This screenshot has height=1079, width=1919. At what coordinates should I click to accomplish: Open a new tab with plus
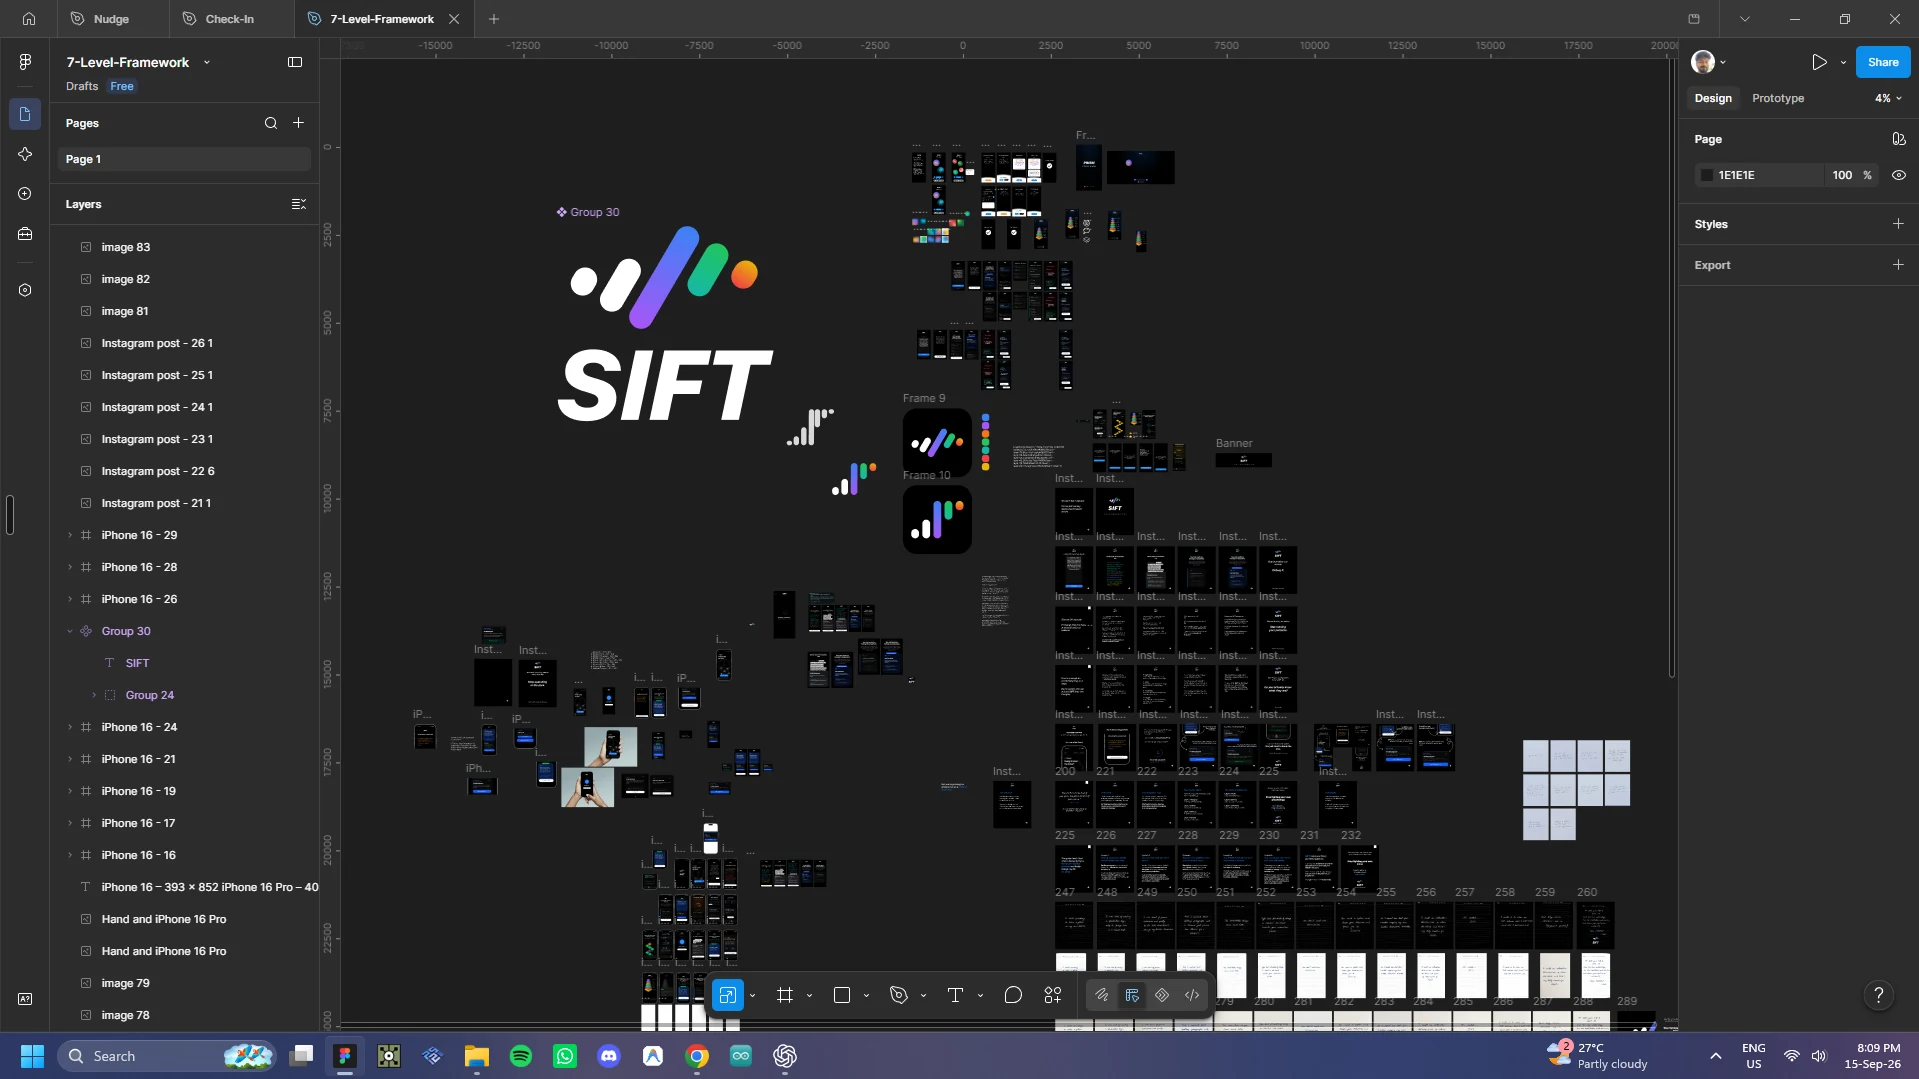[494, 19]
